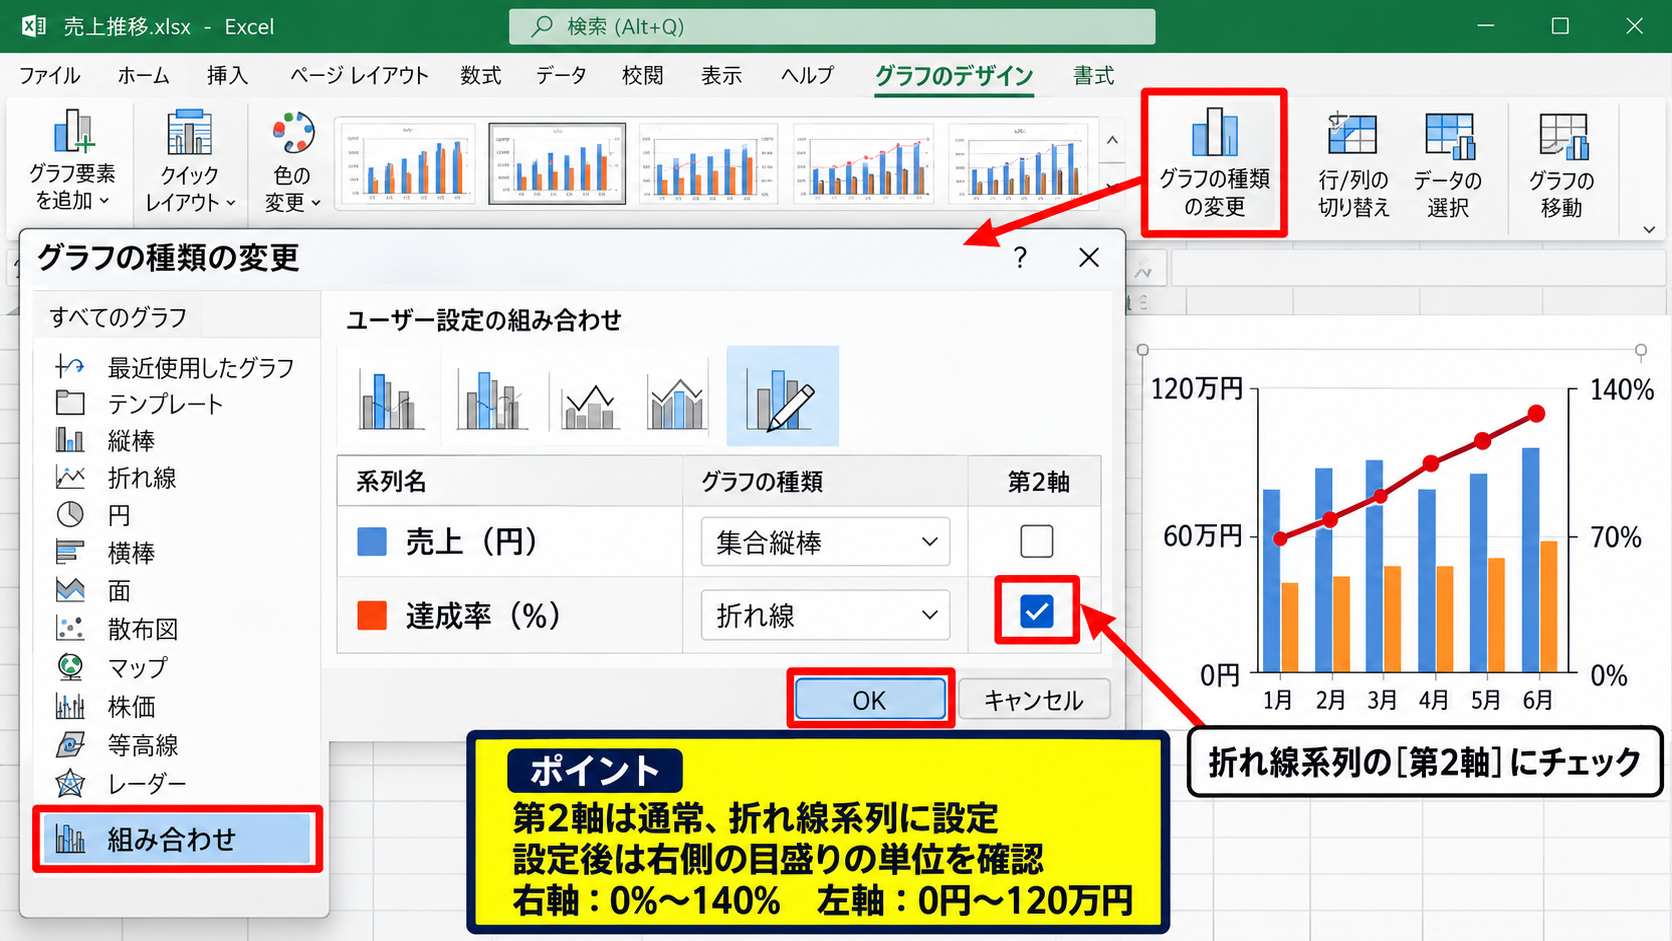Open chart type dropdown showing 折れ線
The height and width of the screenshot is (941, 1672).
pyautogui.click(x=825, y=615)
